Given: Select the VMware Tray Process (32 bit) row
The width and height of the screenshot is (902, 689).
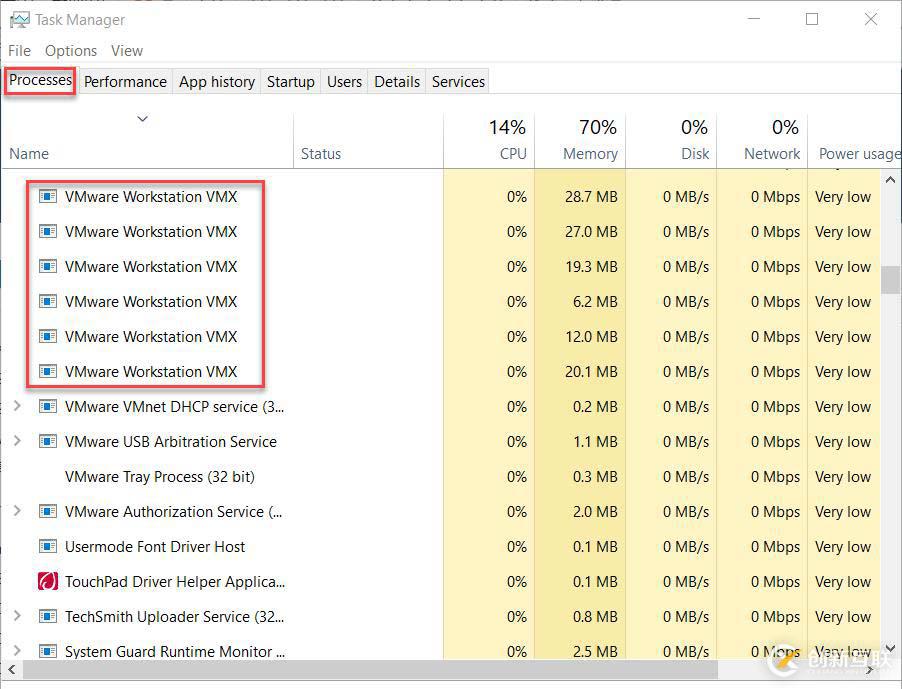Looking at the screenshot, I should [441, 477].
